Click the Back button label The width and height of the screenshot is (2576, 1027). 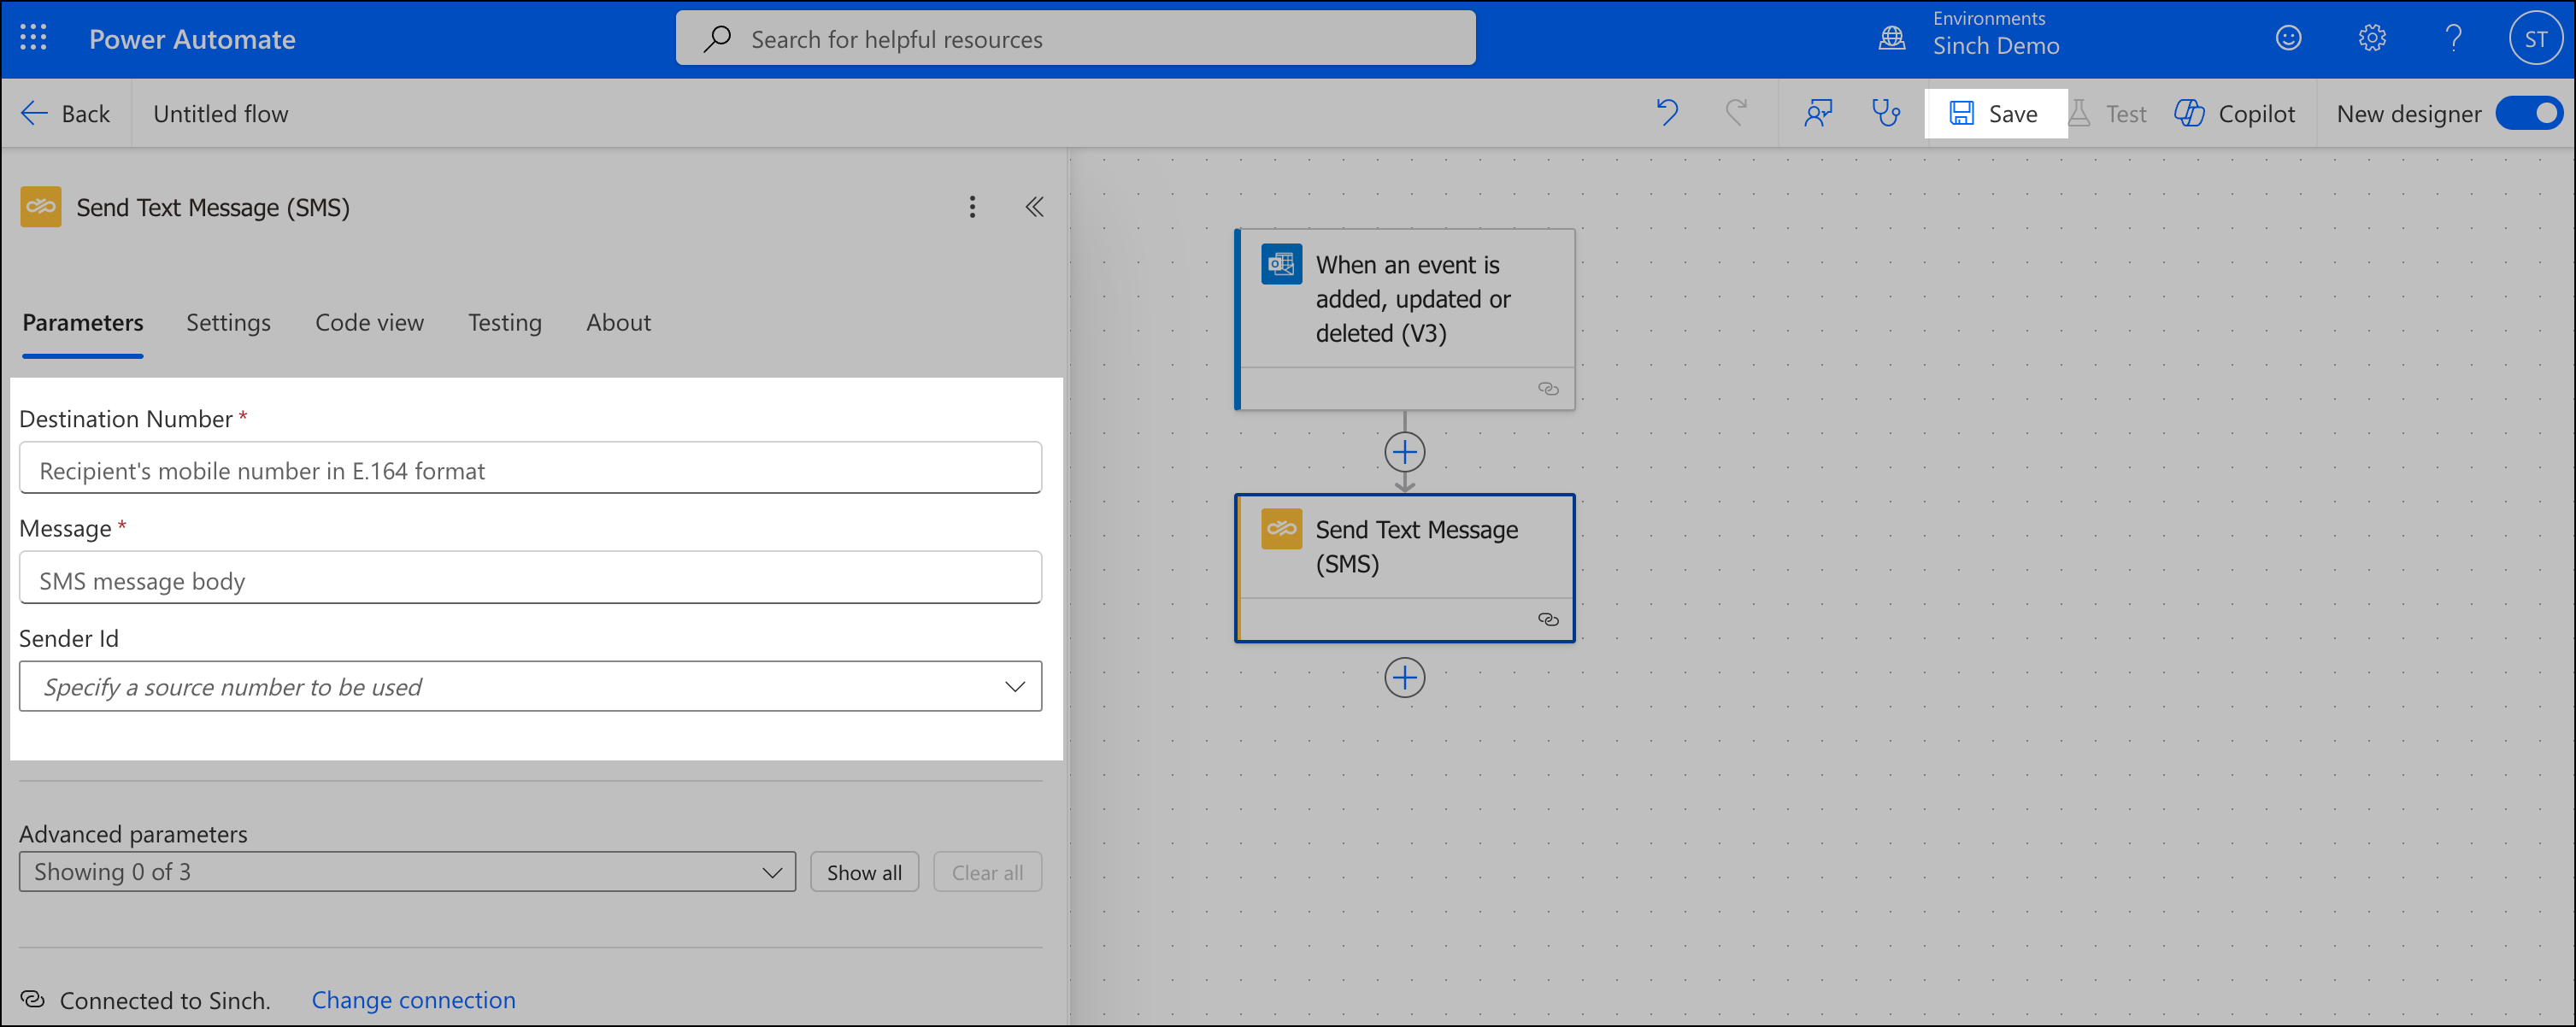tap(86, 113)
